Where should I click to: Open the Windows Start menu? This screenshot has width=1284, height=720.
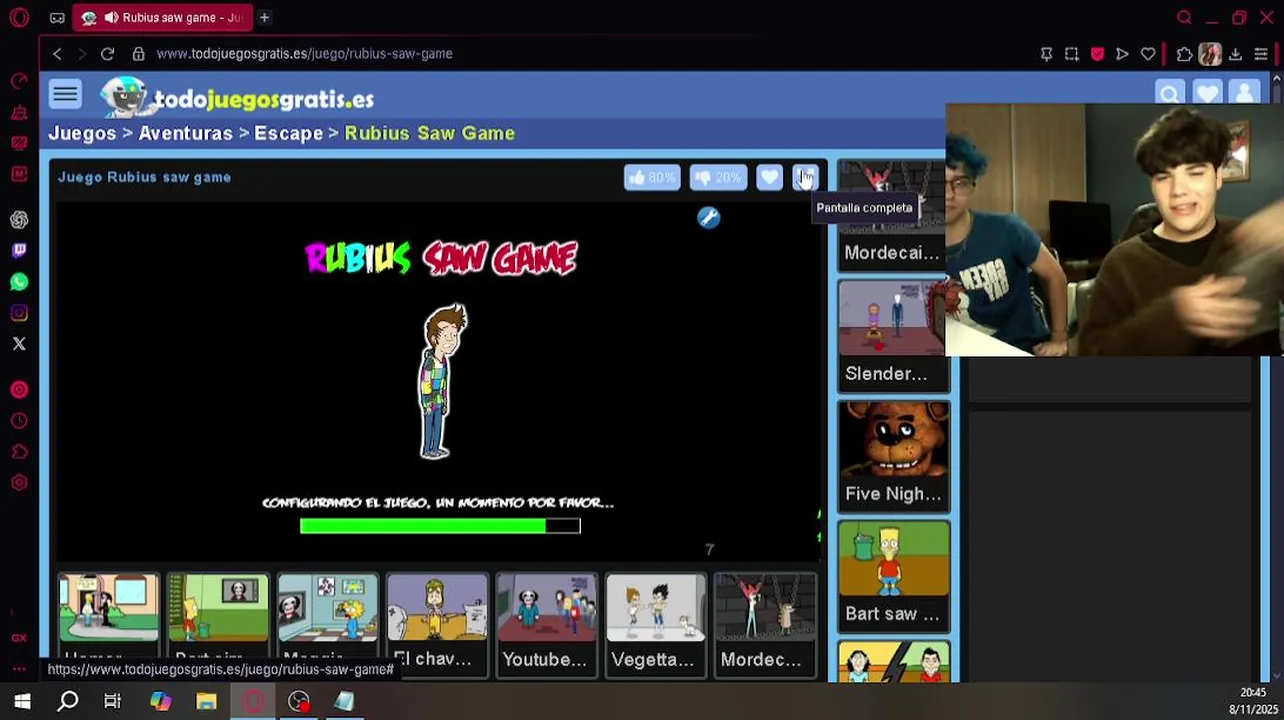[22, 701]
